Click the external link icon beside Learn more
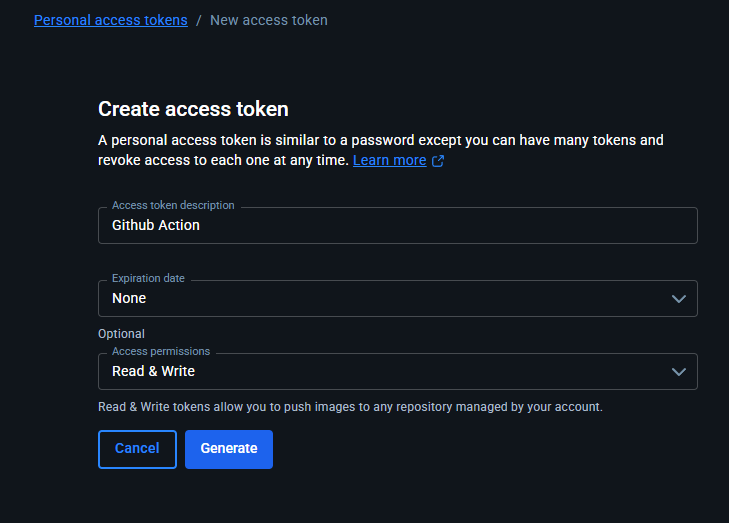Viewport: 729px width, 523px height. coord(438,161)
